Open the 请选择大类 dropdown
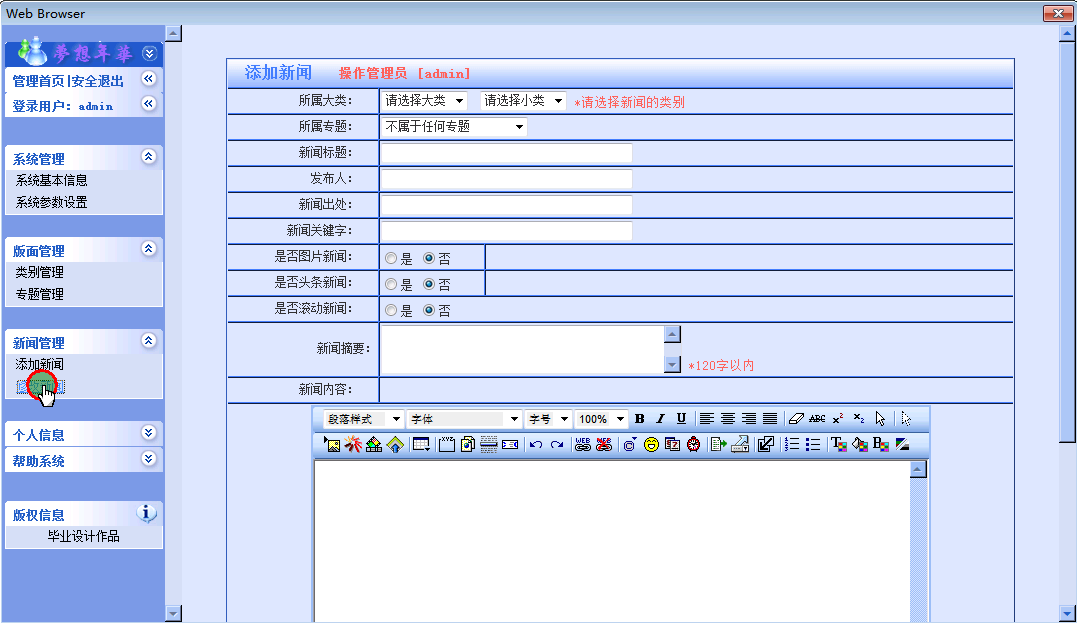 (424, 101)
